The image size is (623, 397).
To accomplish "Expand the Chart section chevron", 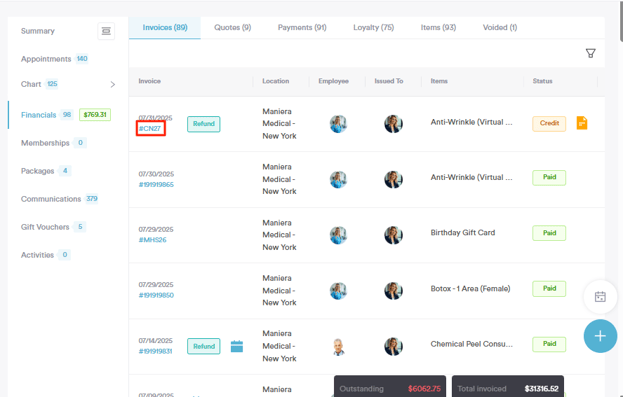I will [113, 84].
